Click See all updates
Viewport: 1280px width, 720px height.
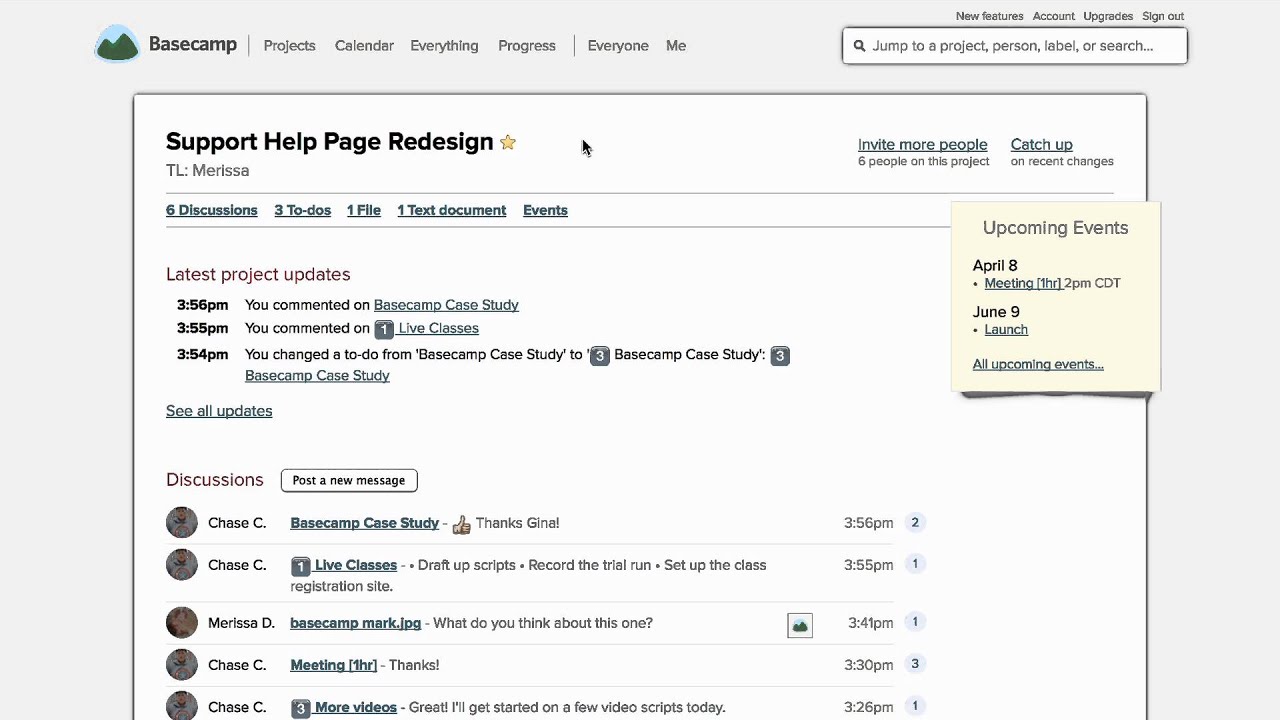point(219,411)
